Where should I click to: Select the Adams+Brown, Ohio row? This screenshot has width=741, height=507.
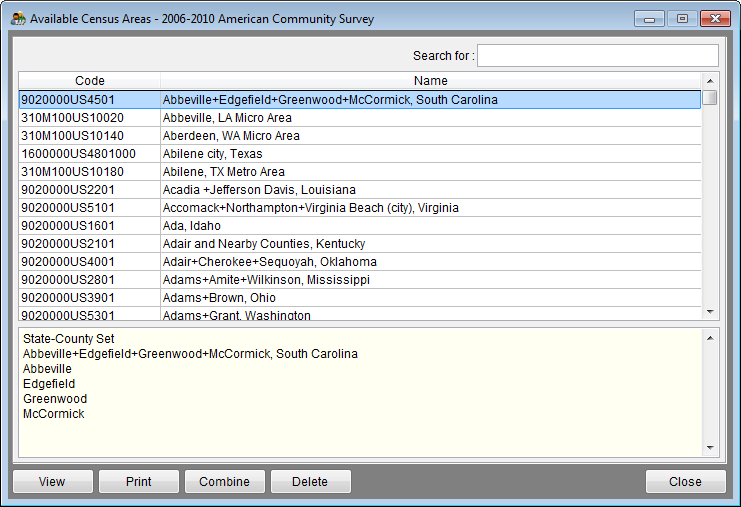pyautogui.click(x=219, y=298)
